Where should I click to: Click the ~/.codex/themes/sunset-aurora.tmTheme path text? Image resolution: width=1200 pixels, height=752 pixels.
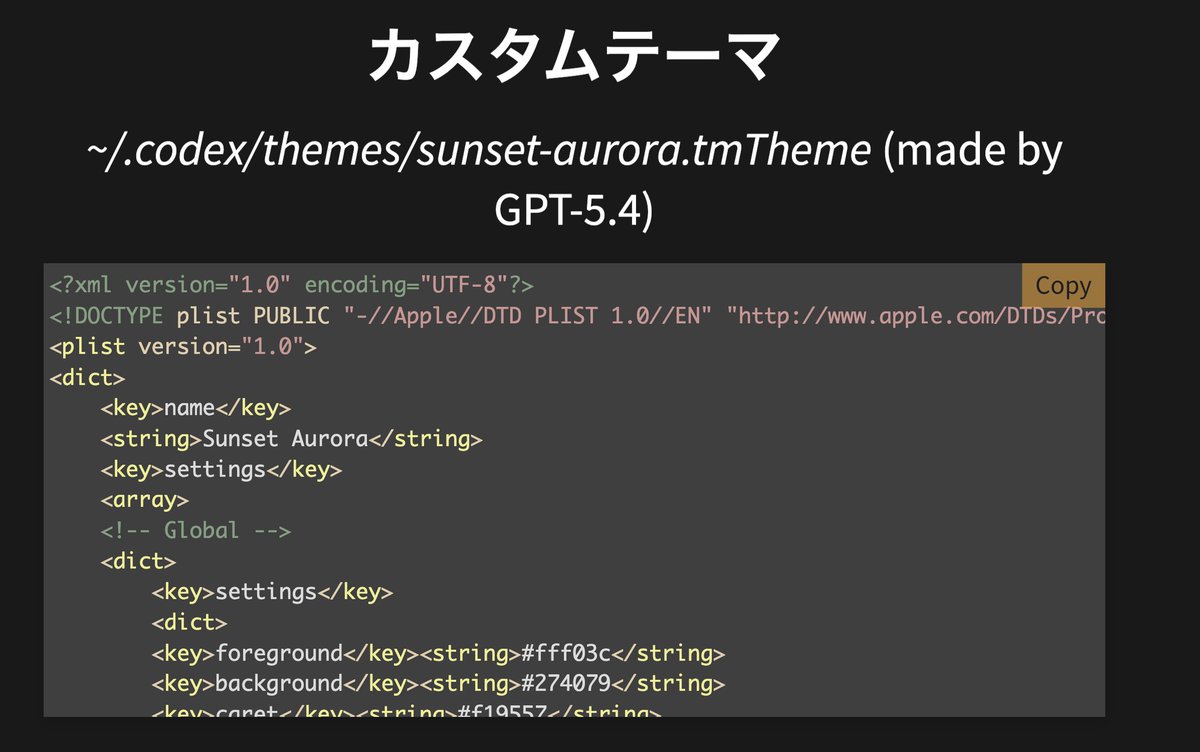(479, 151)
